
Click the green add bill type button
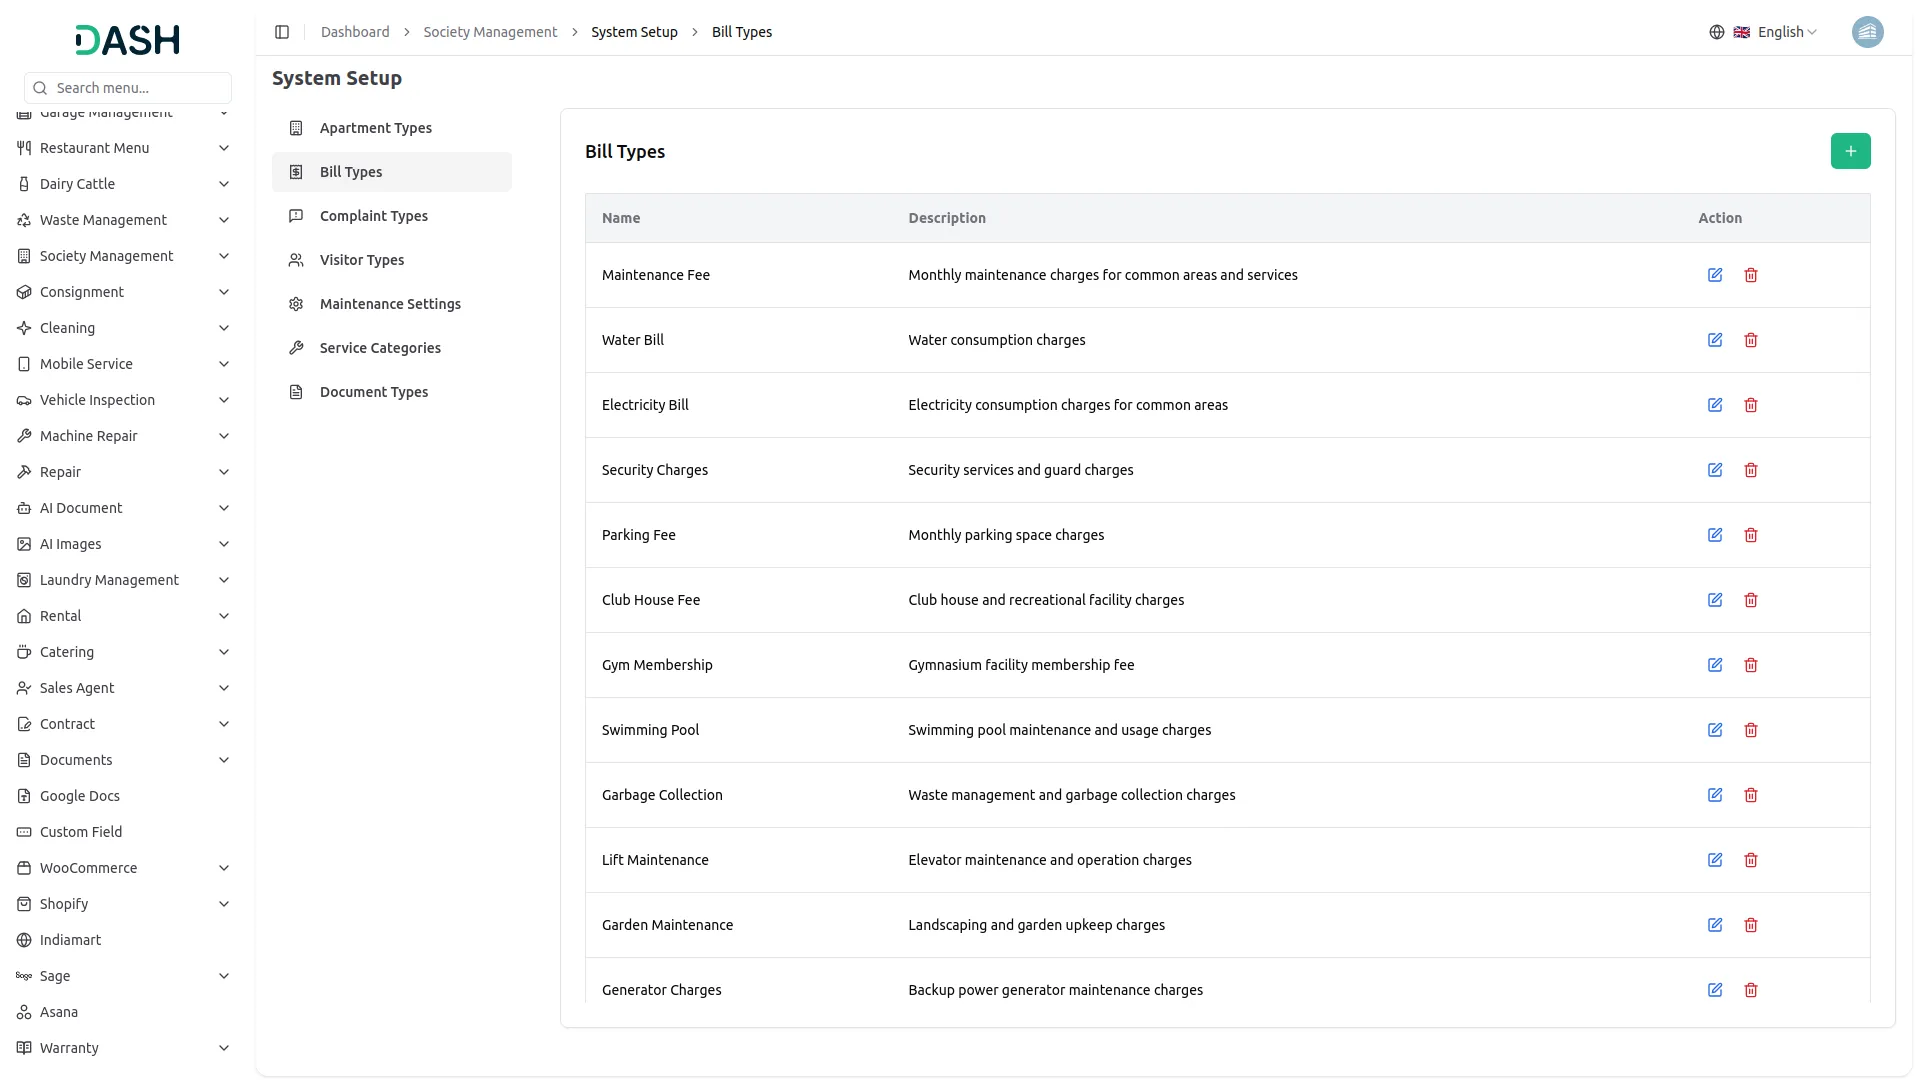1850,151
